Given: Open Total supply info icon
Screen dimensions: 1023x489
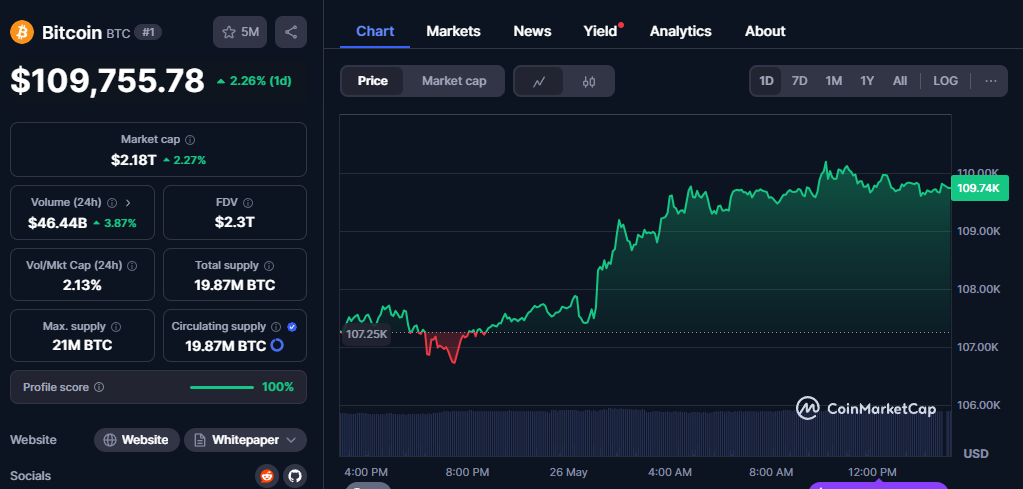Looking at the screenshot, I should tap(269, 265).
